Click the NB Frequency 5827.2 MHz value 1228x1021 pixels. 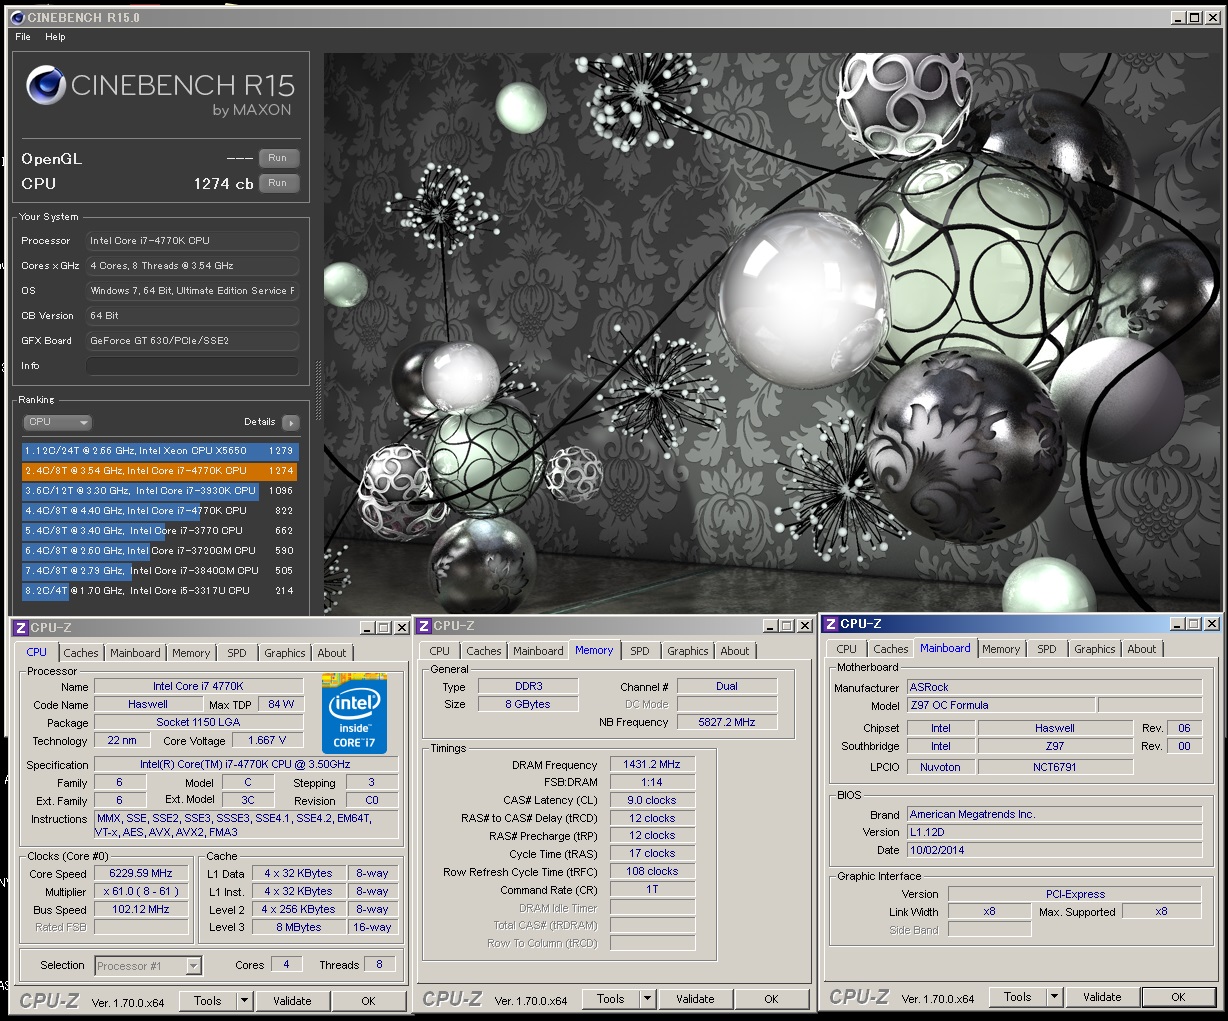[727, 722]
